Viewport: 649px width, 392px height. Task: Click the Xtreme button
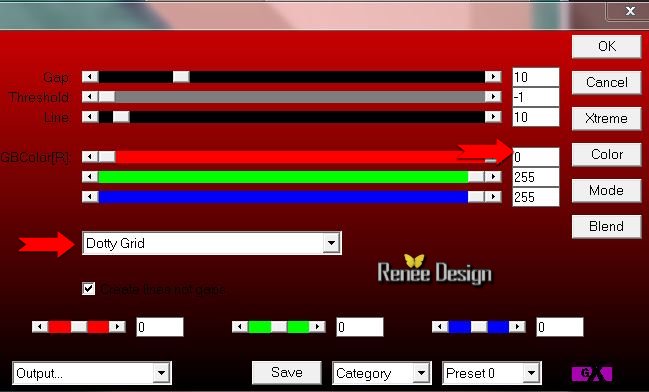[x=607, y=118]
